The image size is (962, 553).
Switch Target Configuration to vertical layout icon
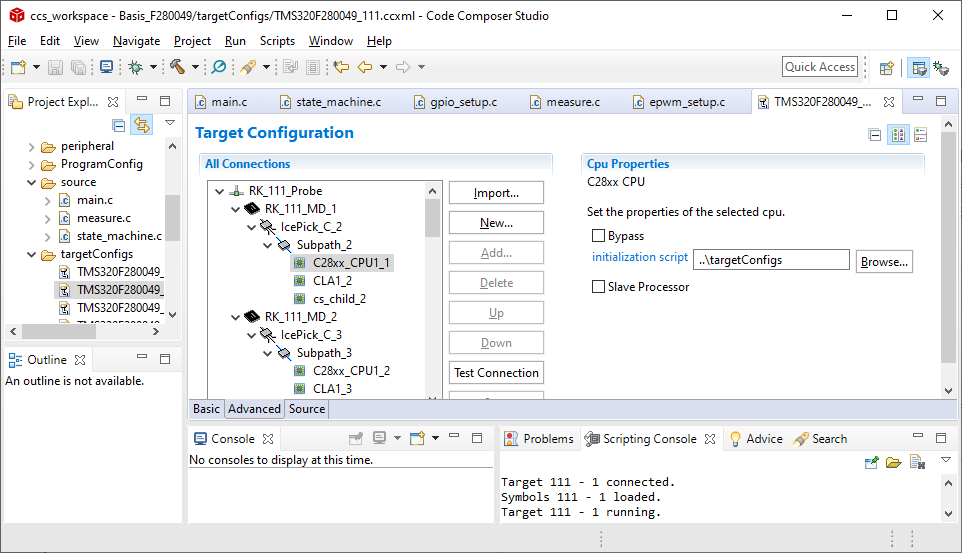920,135
